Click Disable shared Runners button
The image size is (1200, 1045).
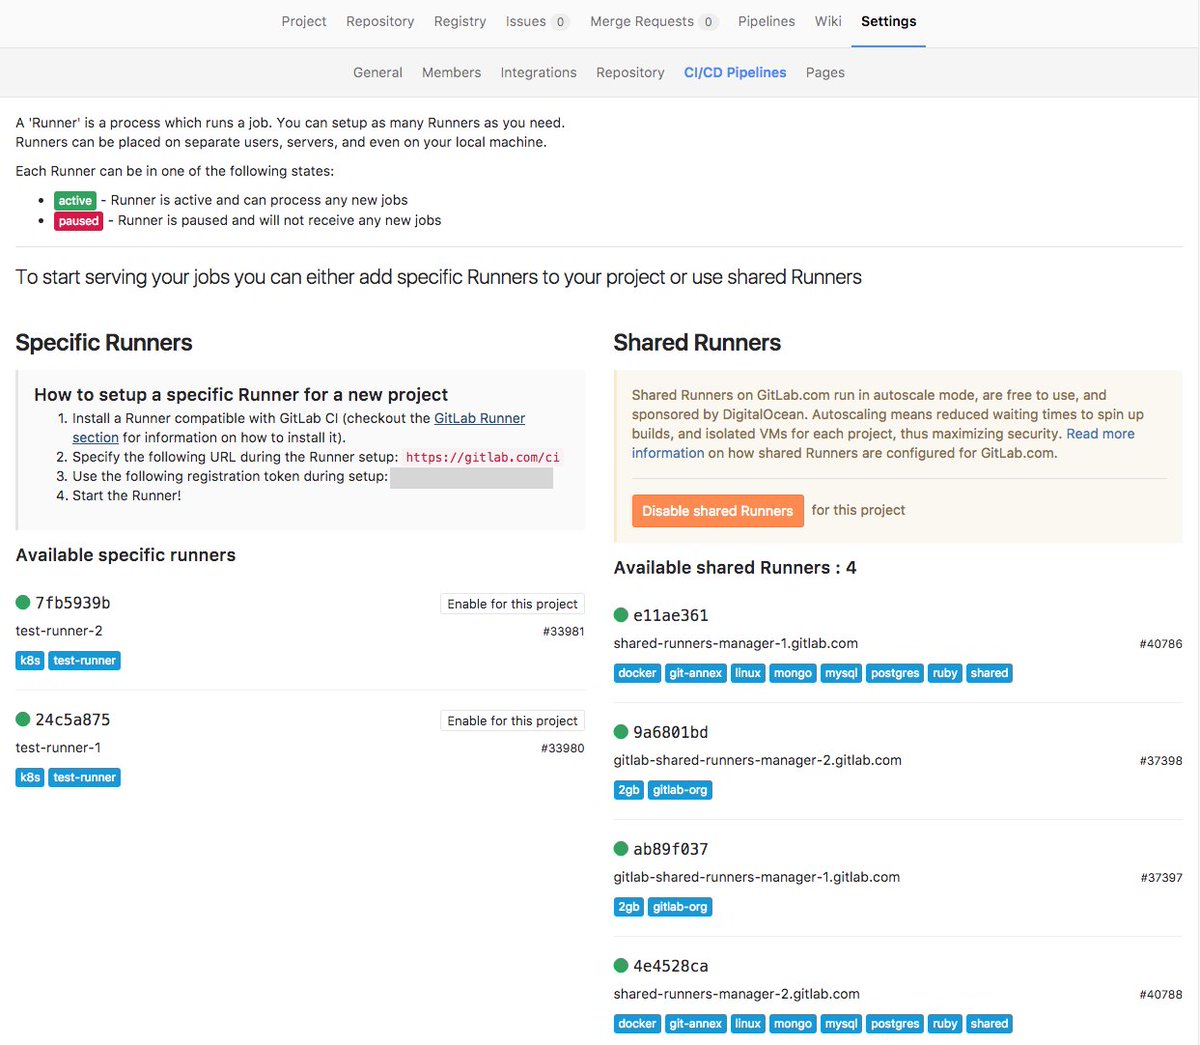click(x=717, y=511)
